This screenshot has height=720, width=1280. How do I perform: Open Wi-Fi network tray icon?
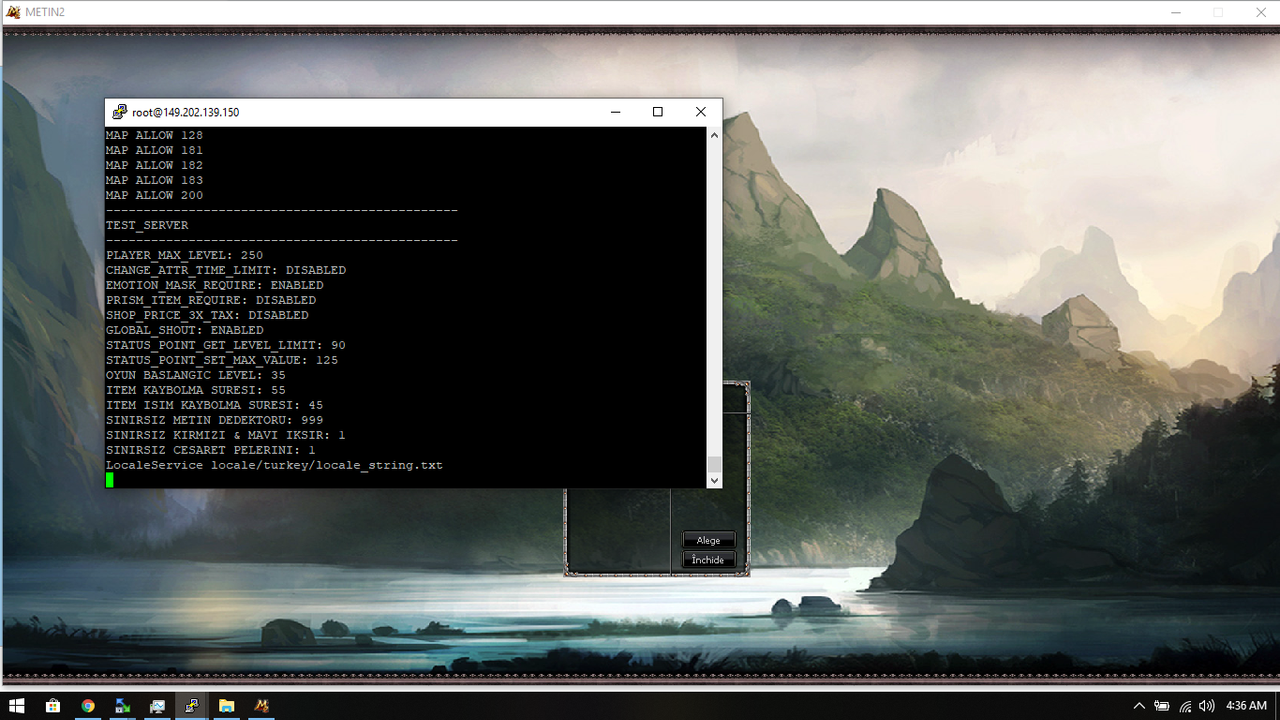point(1185,706)
